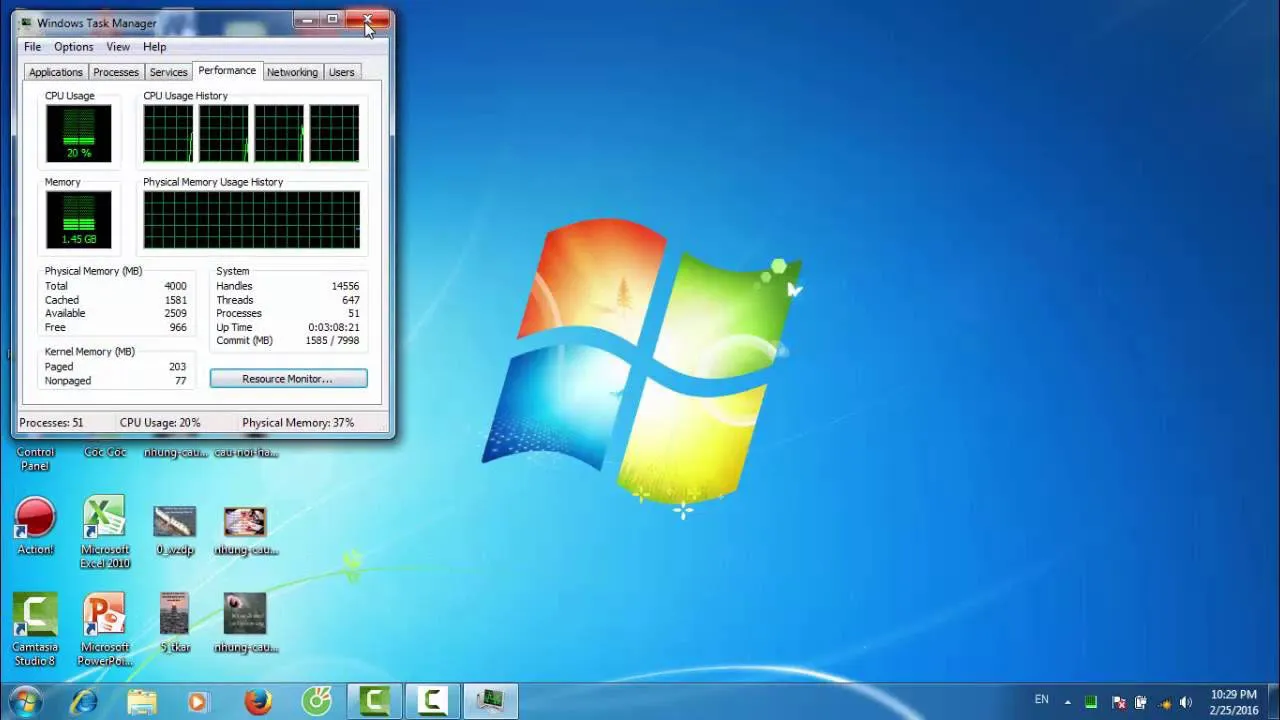Click the speaker volume icon in the tray
The height and width of the screenshot is (720, 1280).
click(x=1186, y=700)
